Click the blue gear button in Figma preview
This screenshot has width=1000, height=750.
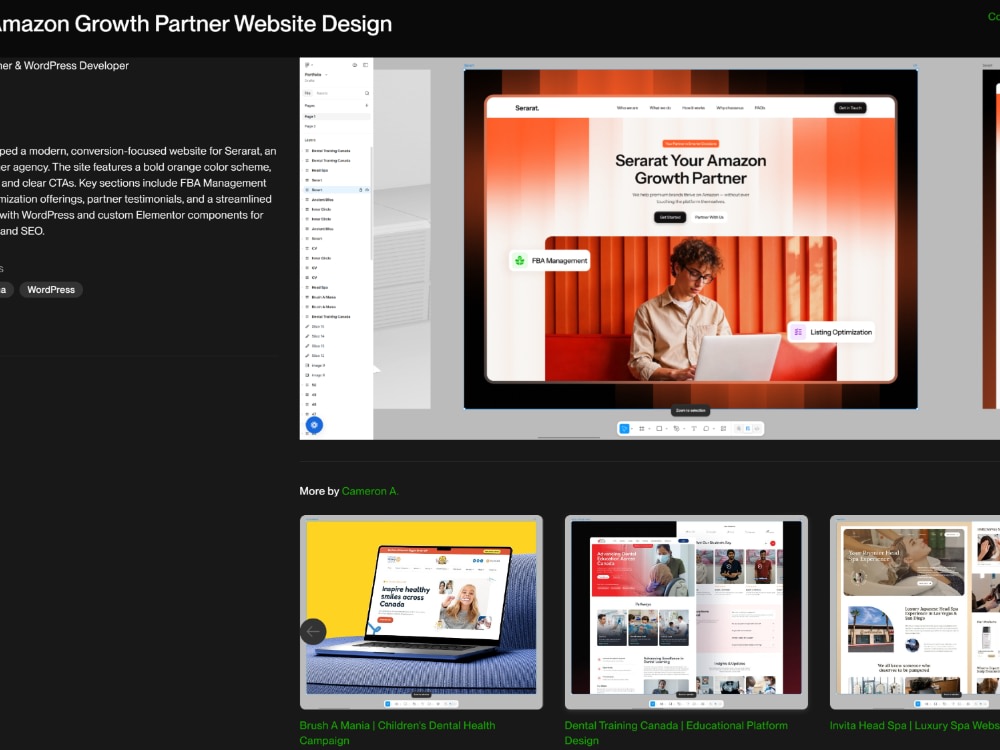tap(314, 425)
